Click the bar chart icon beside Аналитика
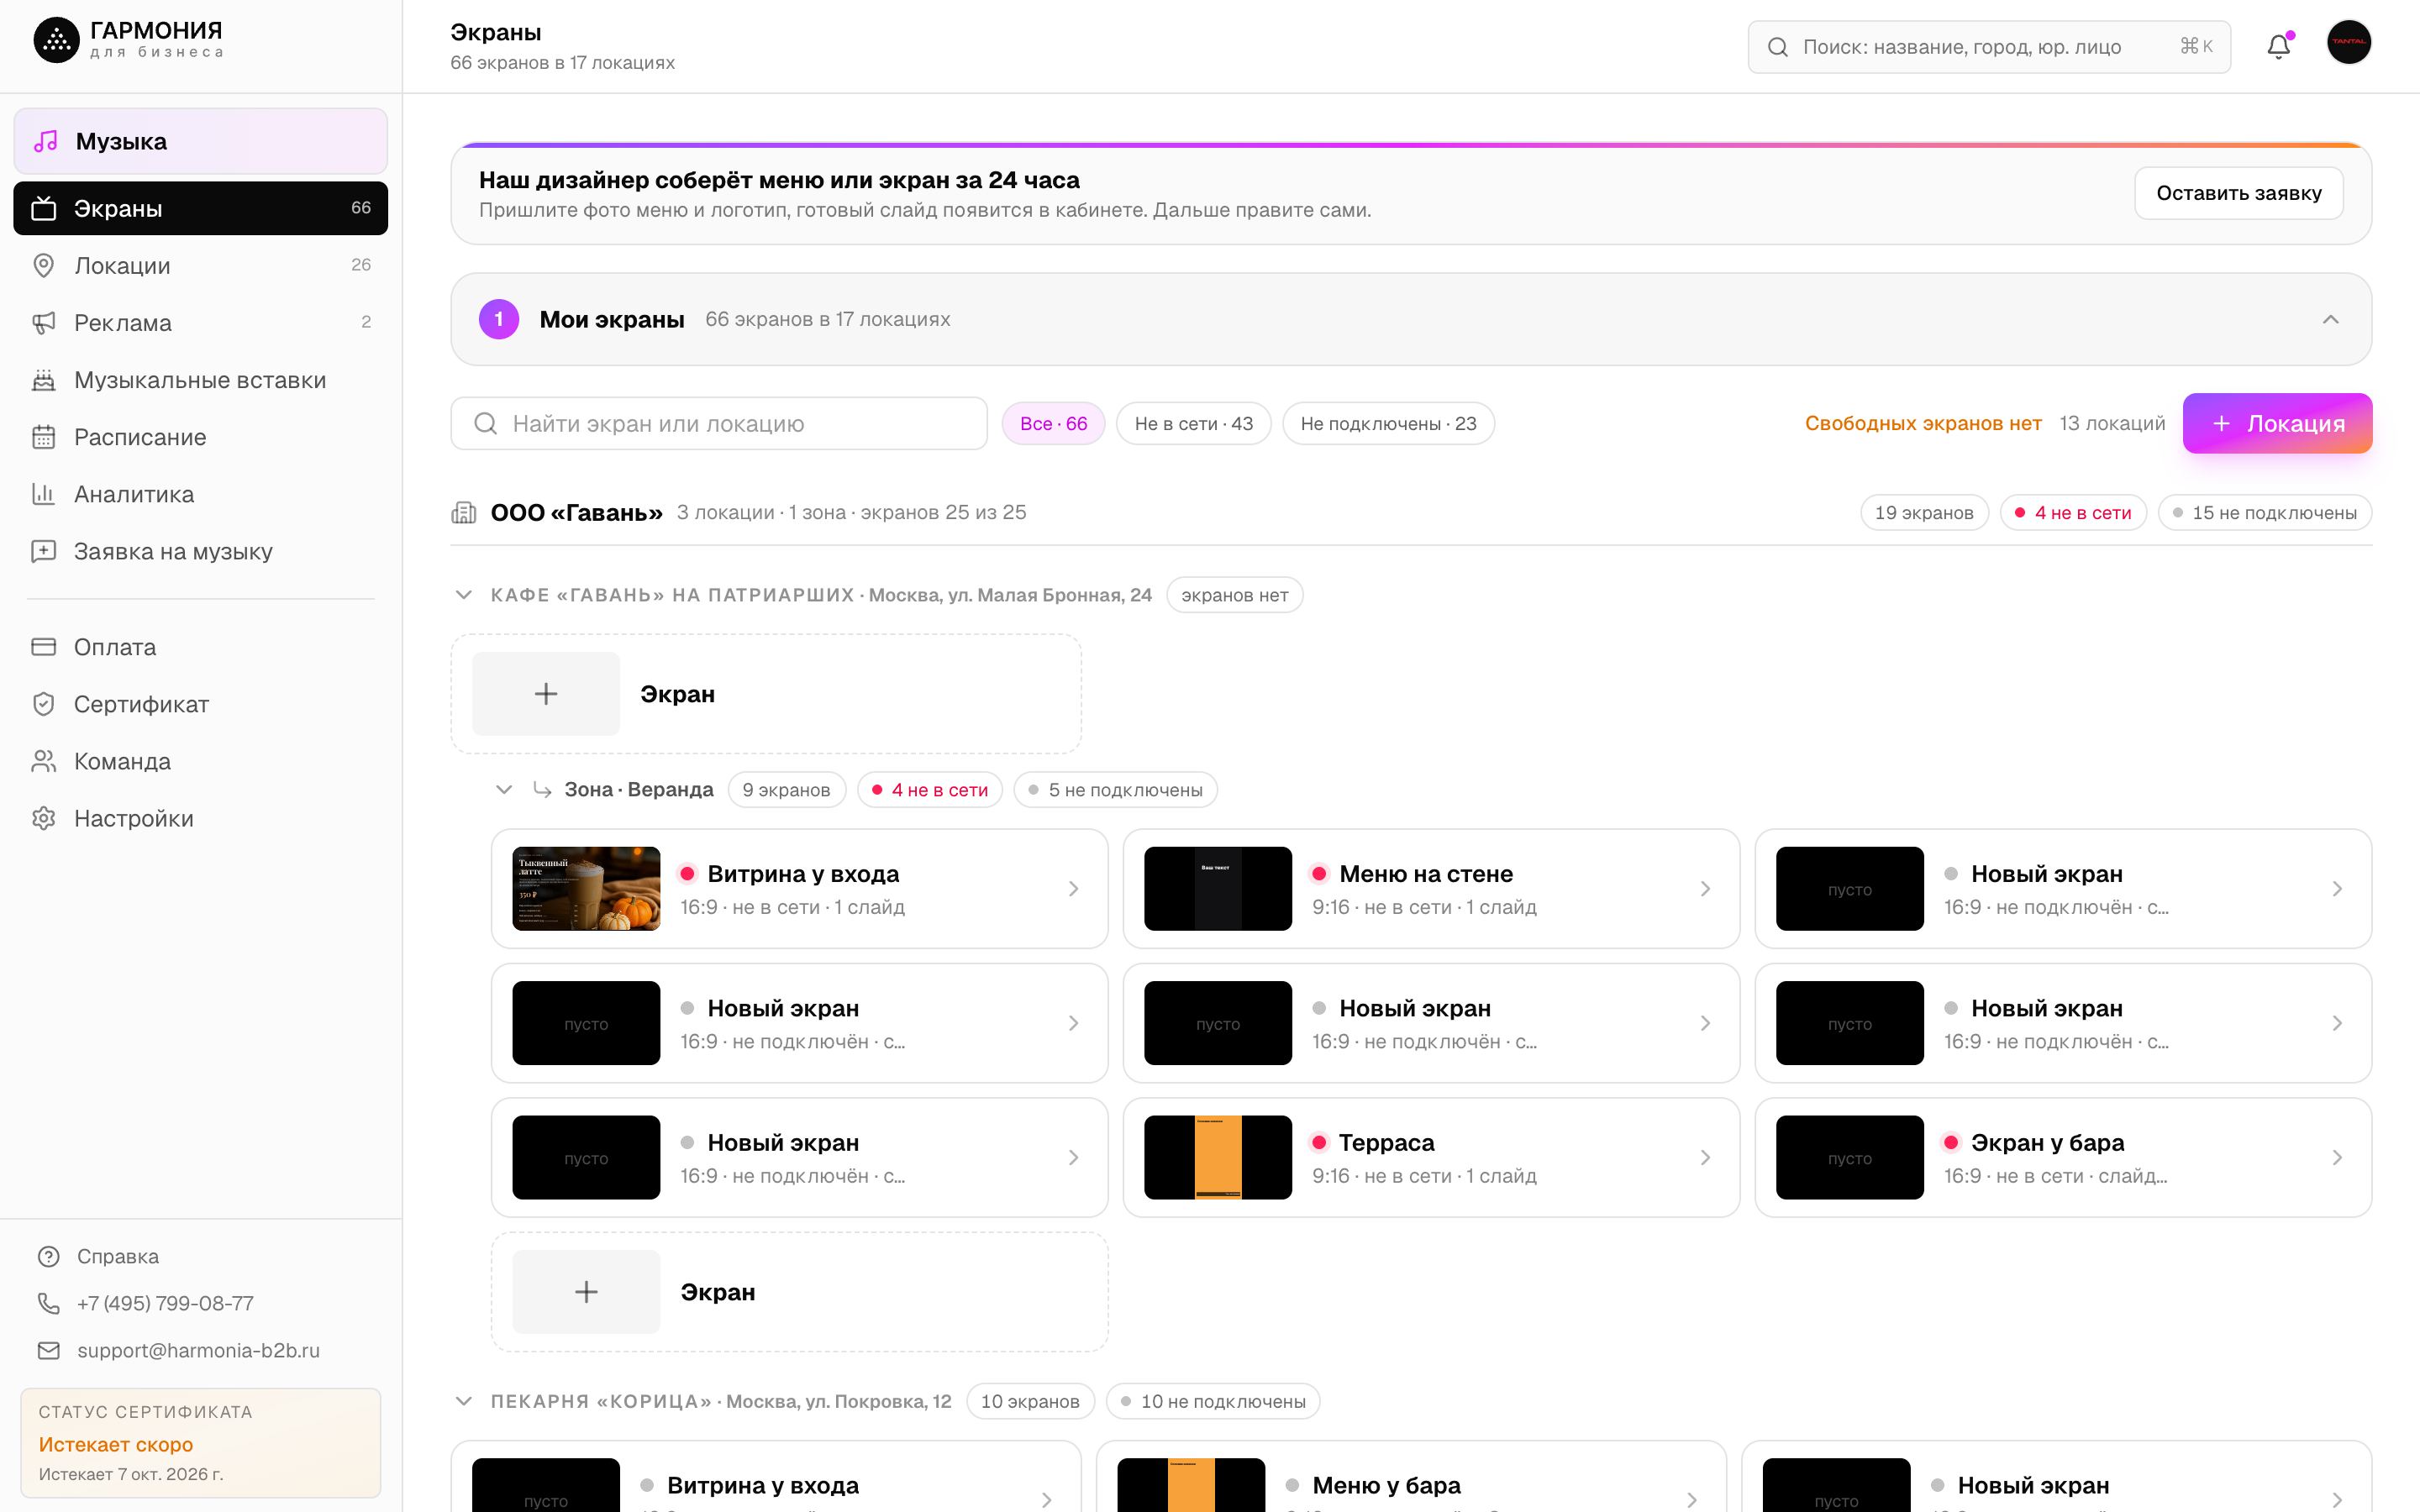 point(43,494)
